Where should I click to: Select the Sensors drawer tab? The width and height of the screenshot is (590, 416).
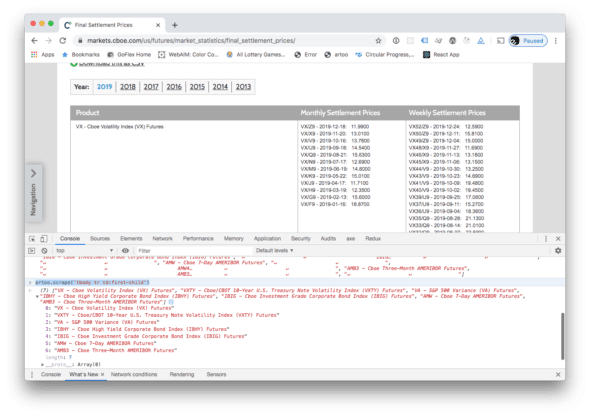(x=216, y=375)
